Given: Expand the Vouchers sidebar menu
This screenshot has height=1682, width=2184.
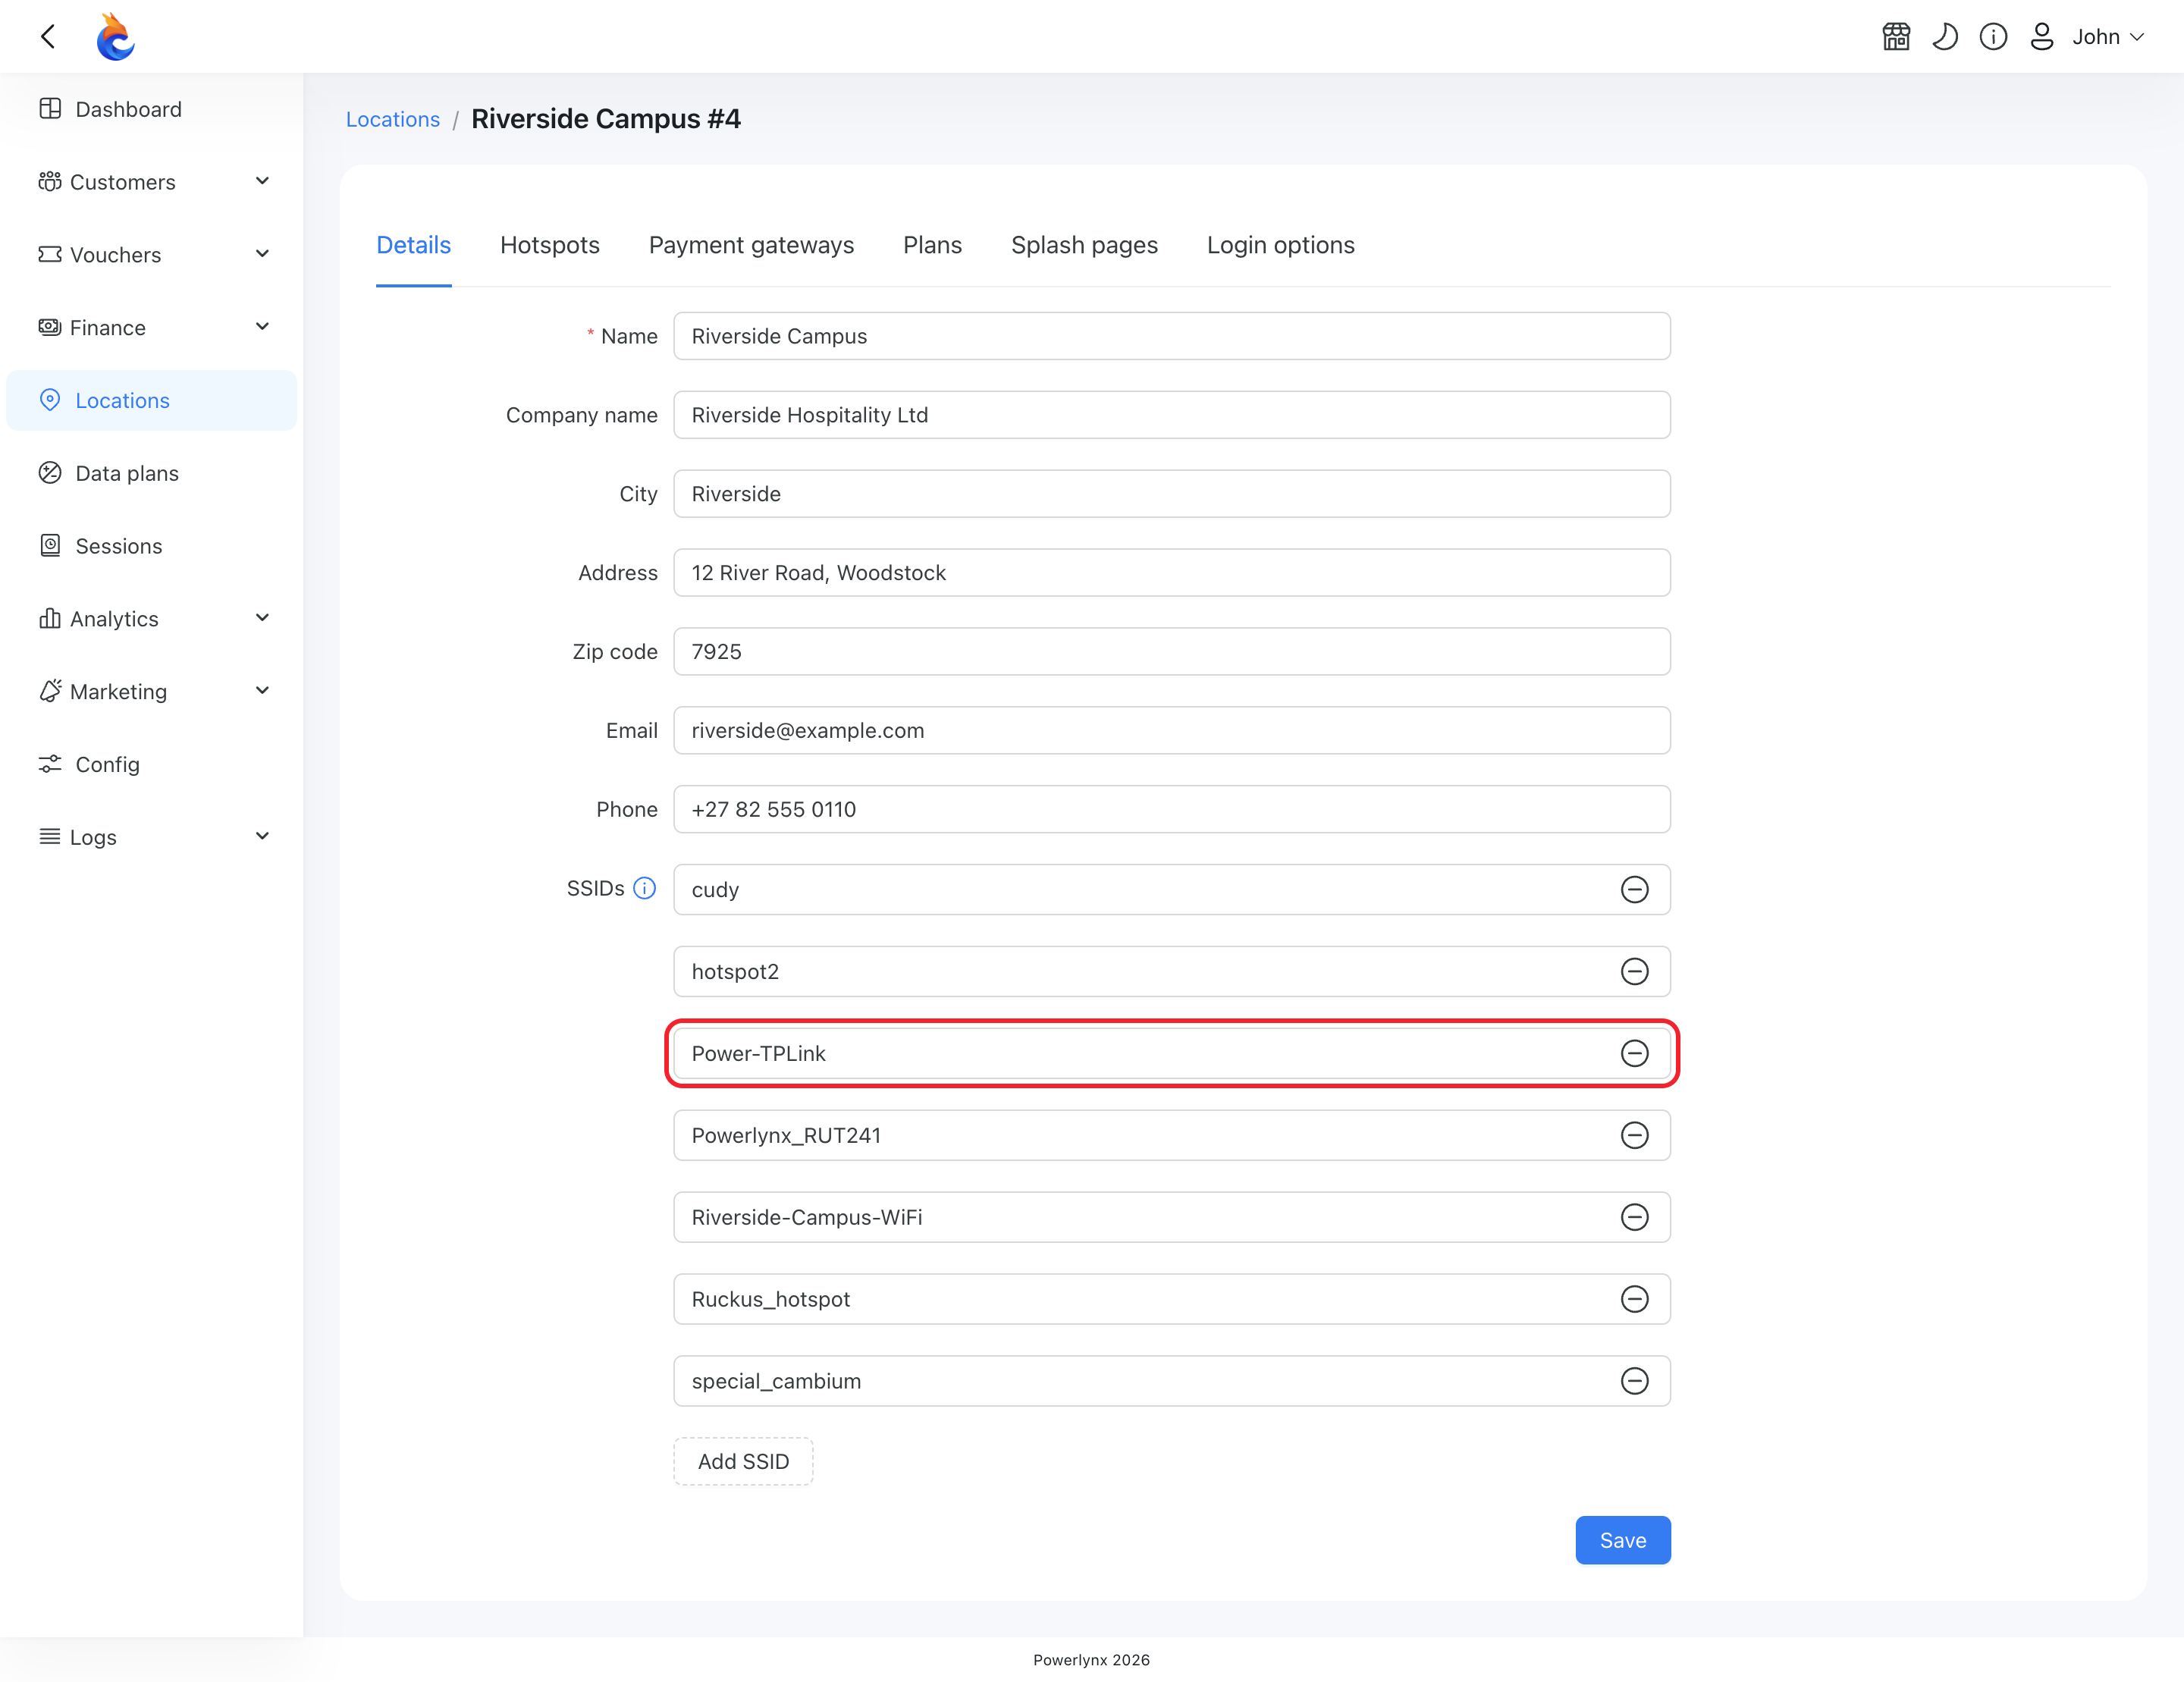Looking at the screenshot, I should click(152, 255).
